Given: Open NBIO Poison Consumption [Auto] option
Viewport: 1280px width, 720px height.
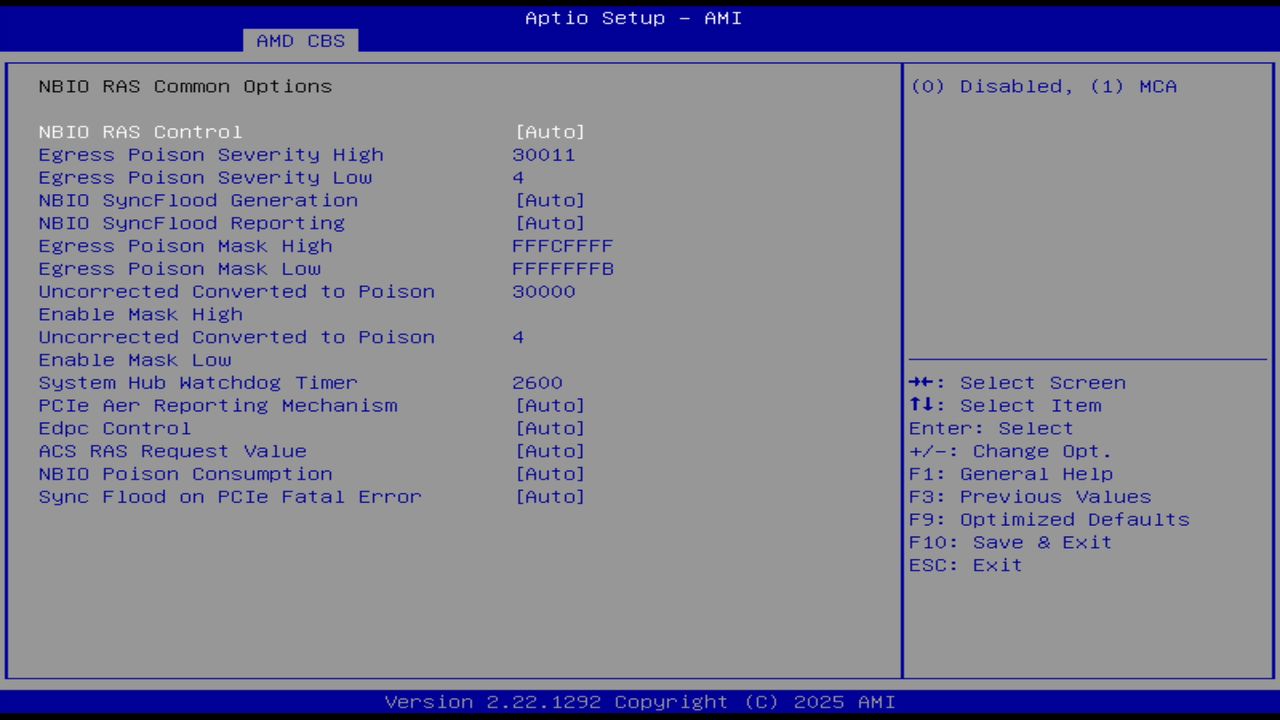Looking at the screenshot, I should [x=550, y=474].
